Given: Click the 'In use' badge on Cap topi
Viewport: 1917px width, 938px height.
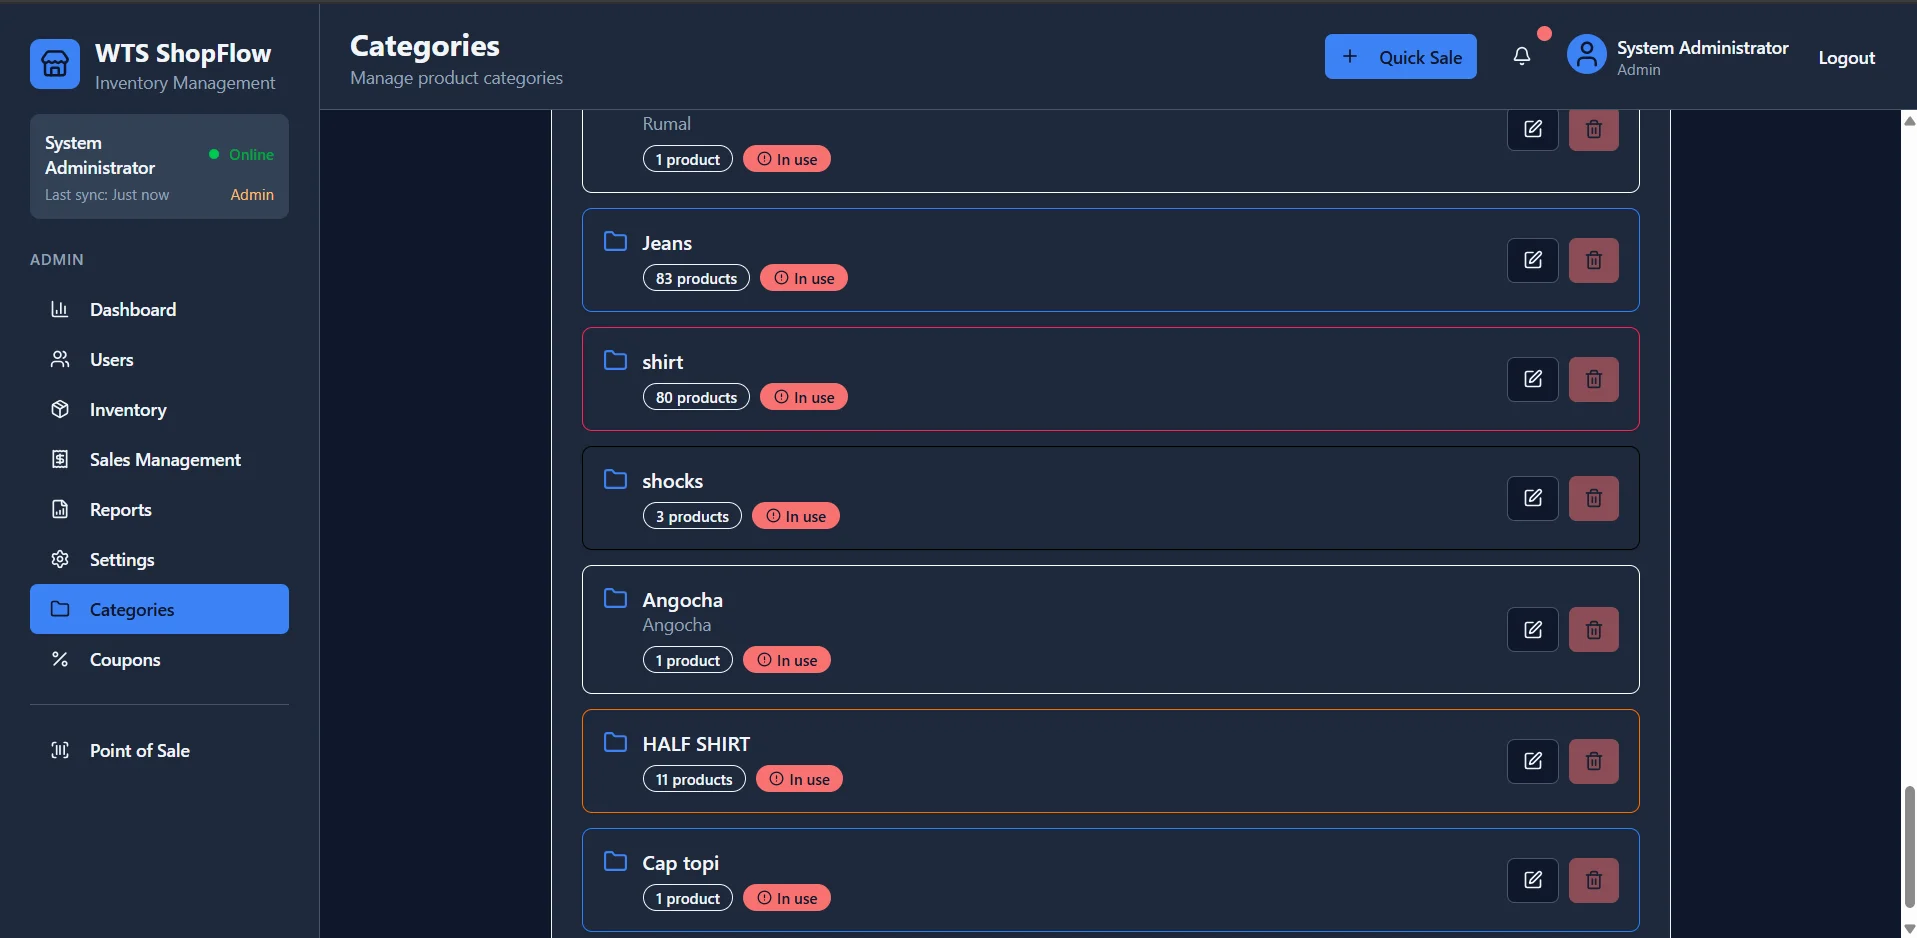Looking at the screenshot, I should click(787, 898).
